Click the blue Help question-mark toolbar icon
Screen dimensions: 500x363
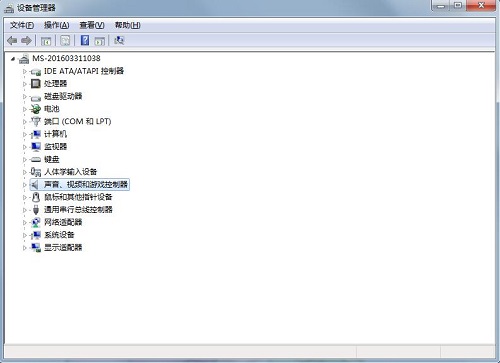[85, 40]
